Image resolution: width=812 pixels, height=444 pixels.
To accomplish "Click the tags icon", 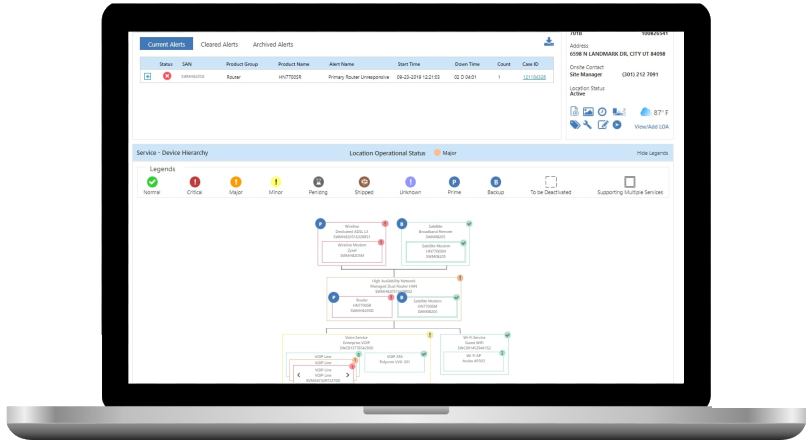I will pos(575,125).
